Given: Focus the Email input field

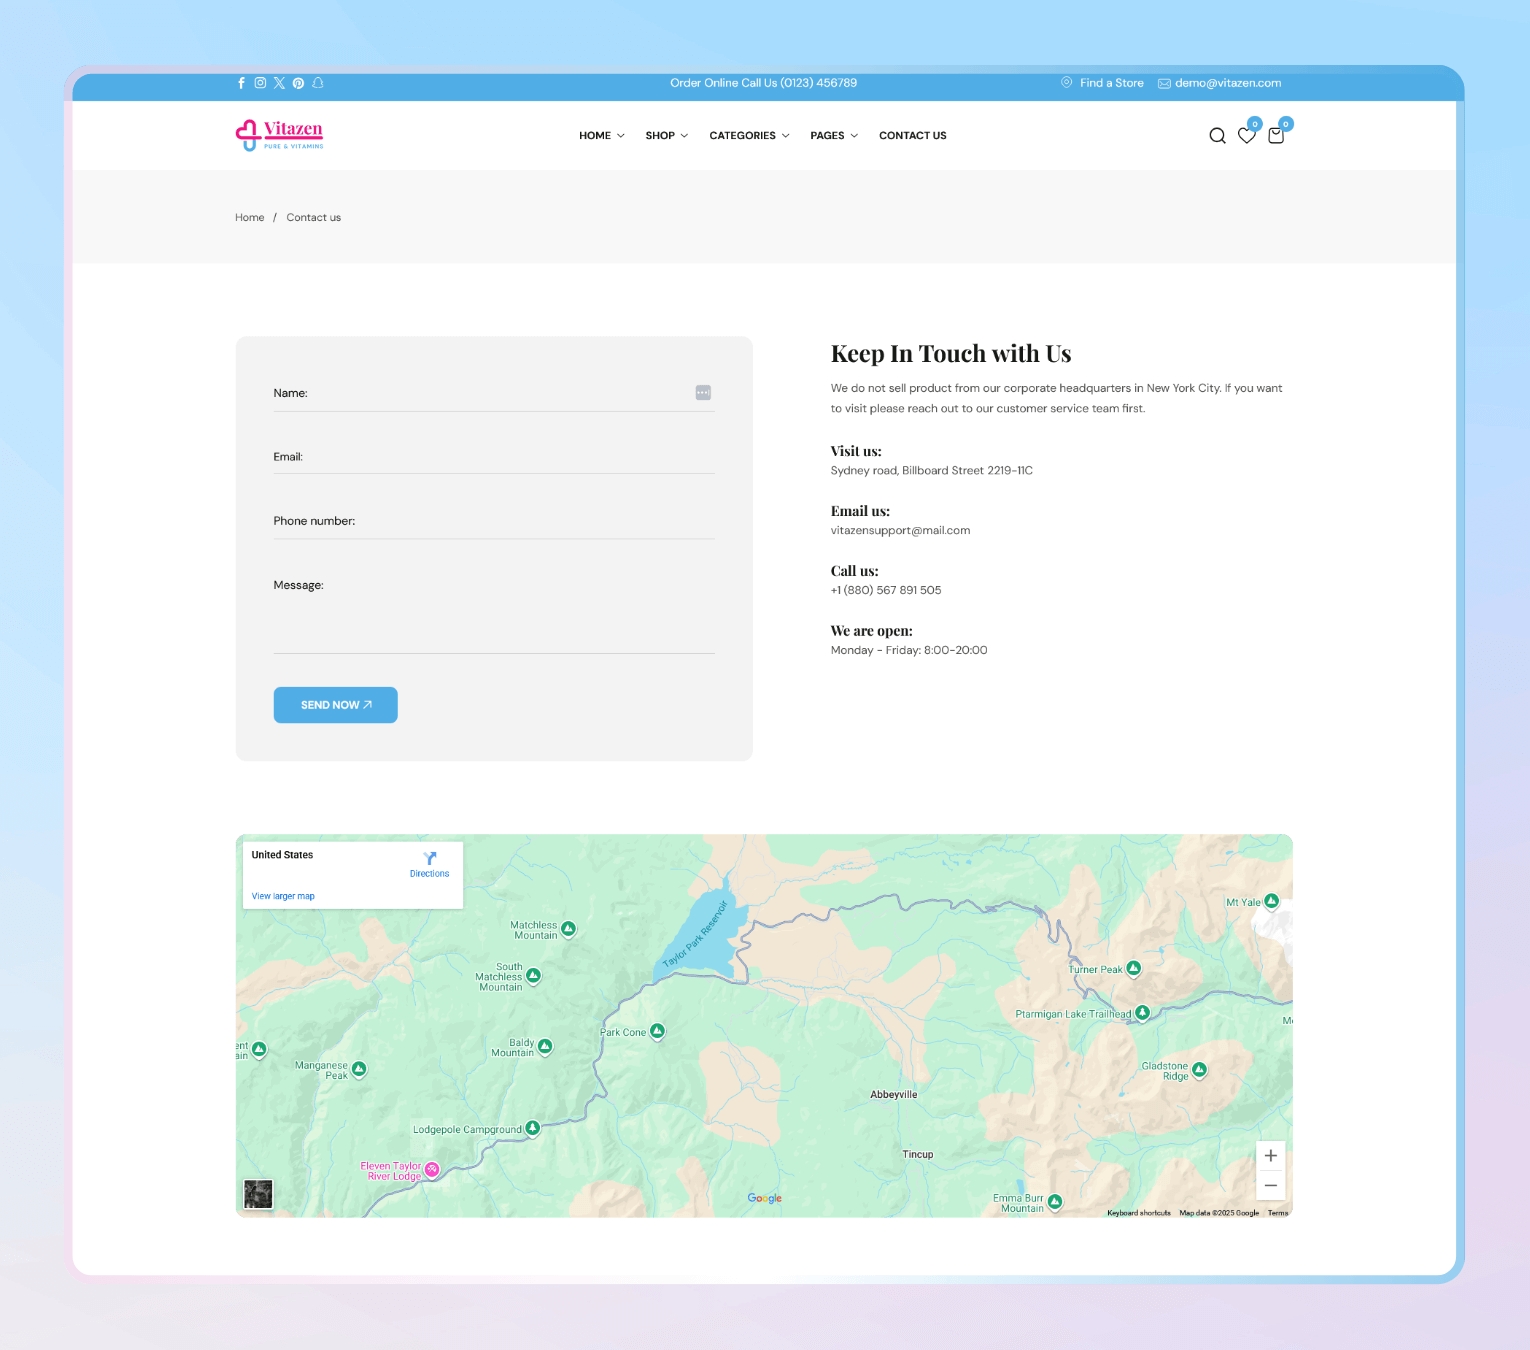Looking at the screenshot, I should [494, 457].
